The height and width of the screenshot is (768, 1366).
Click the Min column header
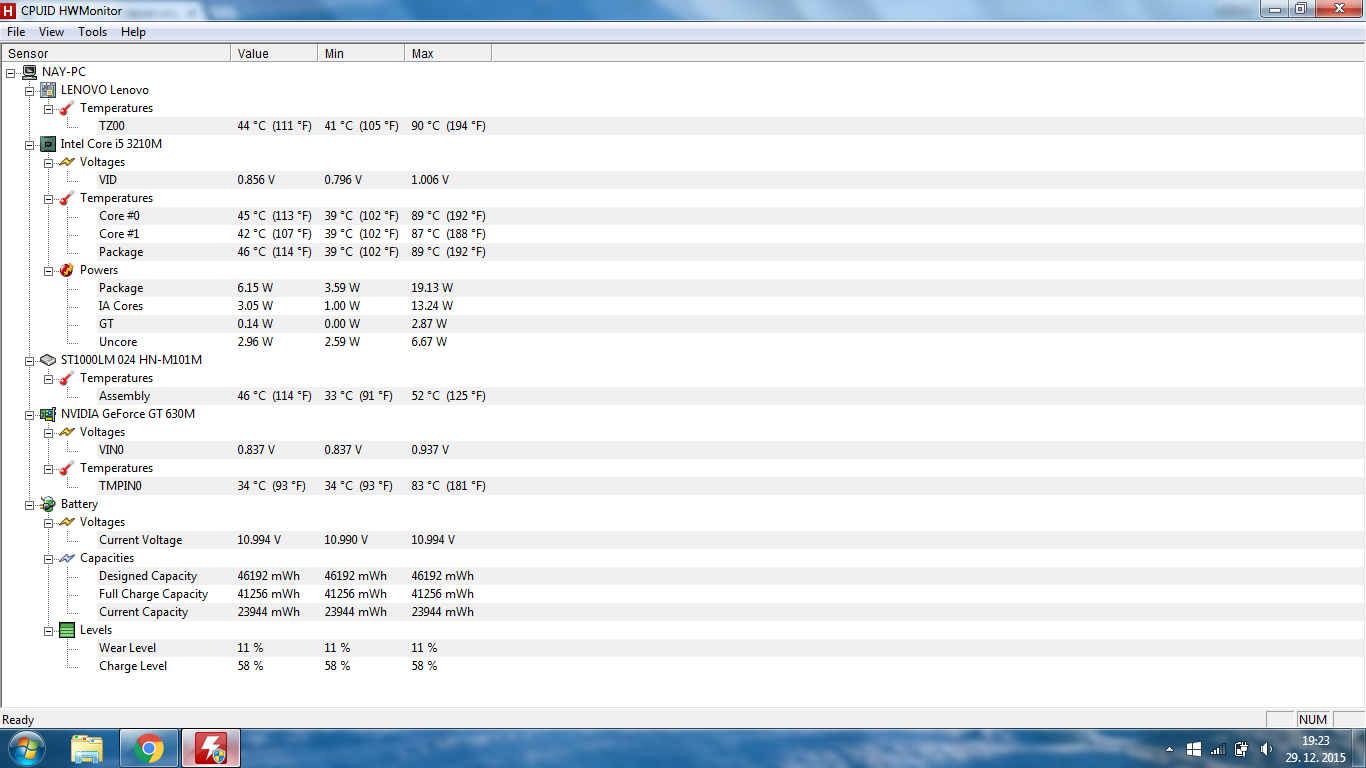[361, 54]
